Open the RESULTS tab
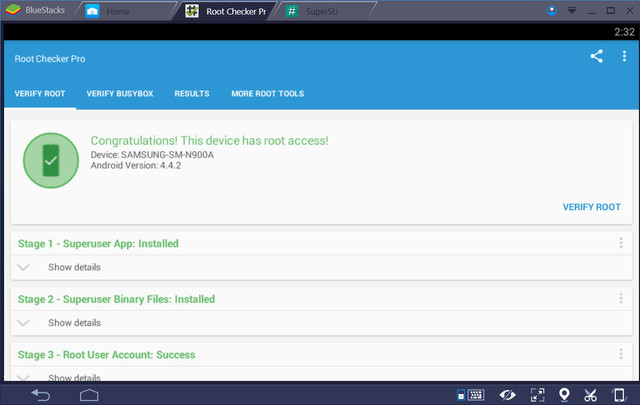This screenshot has height=405, width=640. coord(192,93)
